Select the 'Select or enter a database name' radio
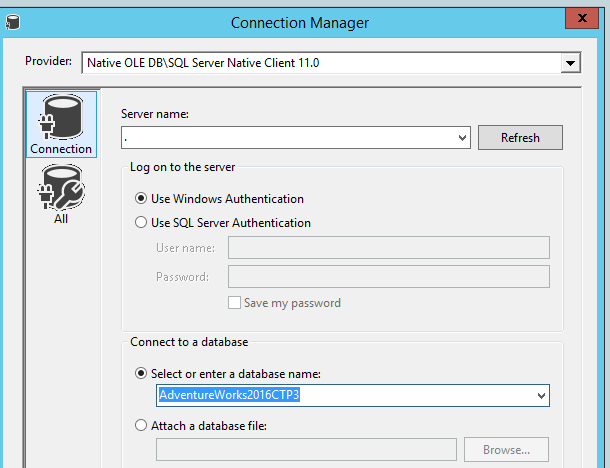 141,373
